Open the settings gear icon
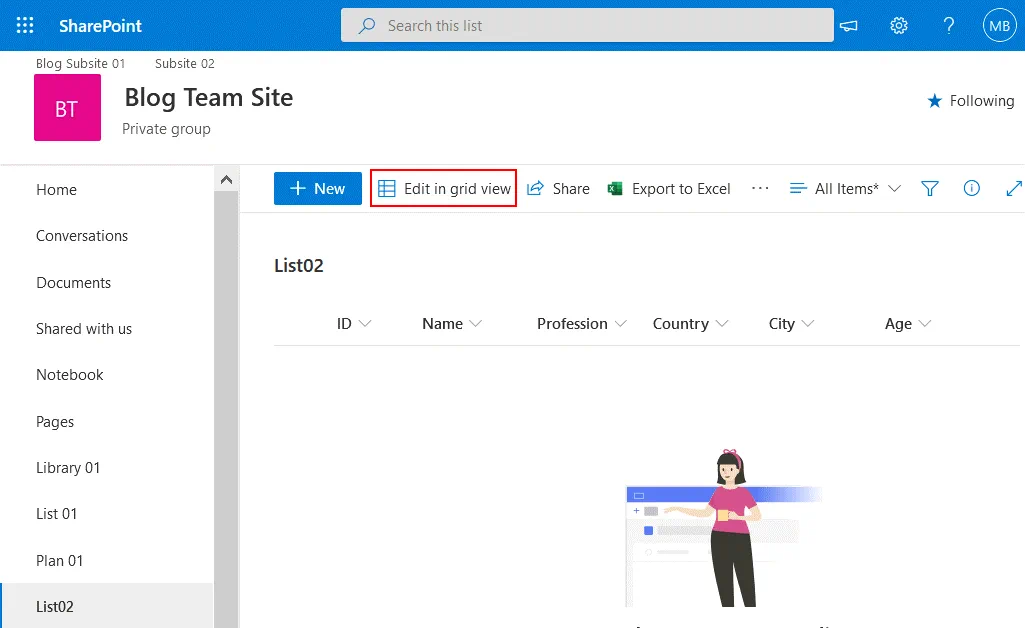The image size is (1025, 628). (x=899, y=26)
